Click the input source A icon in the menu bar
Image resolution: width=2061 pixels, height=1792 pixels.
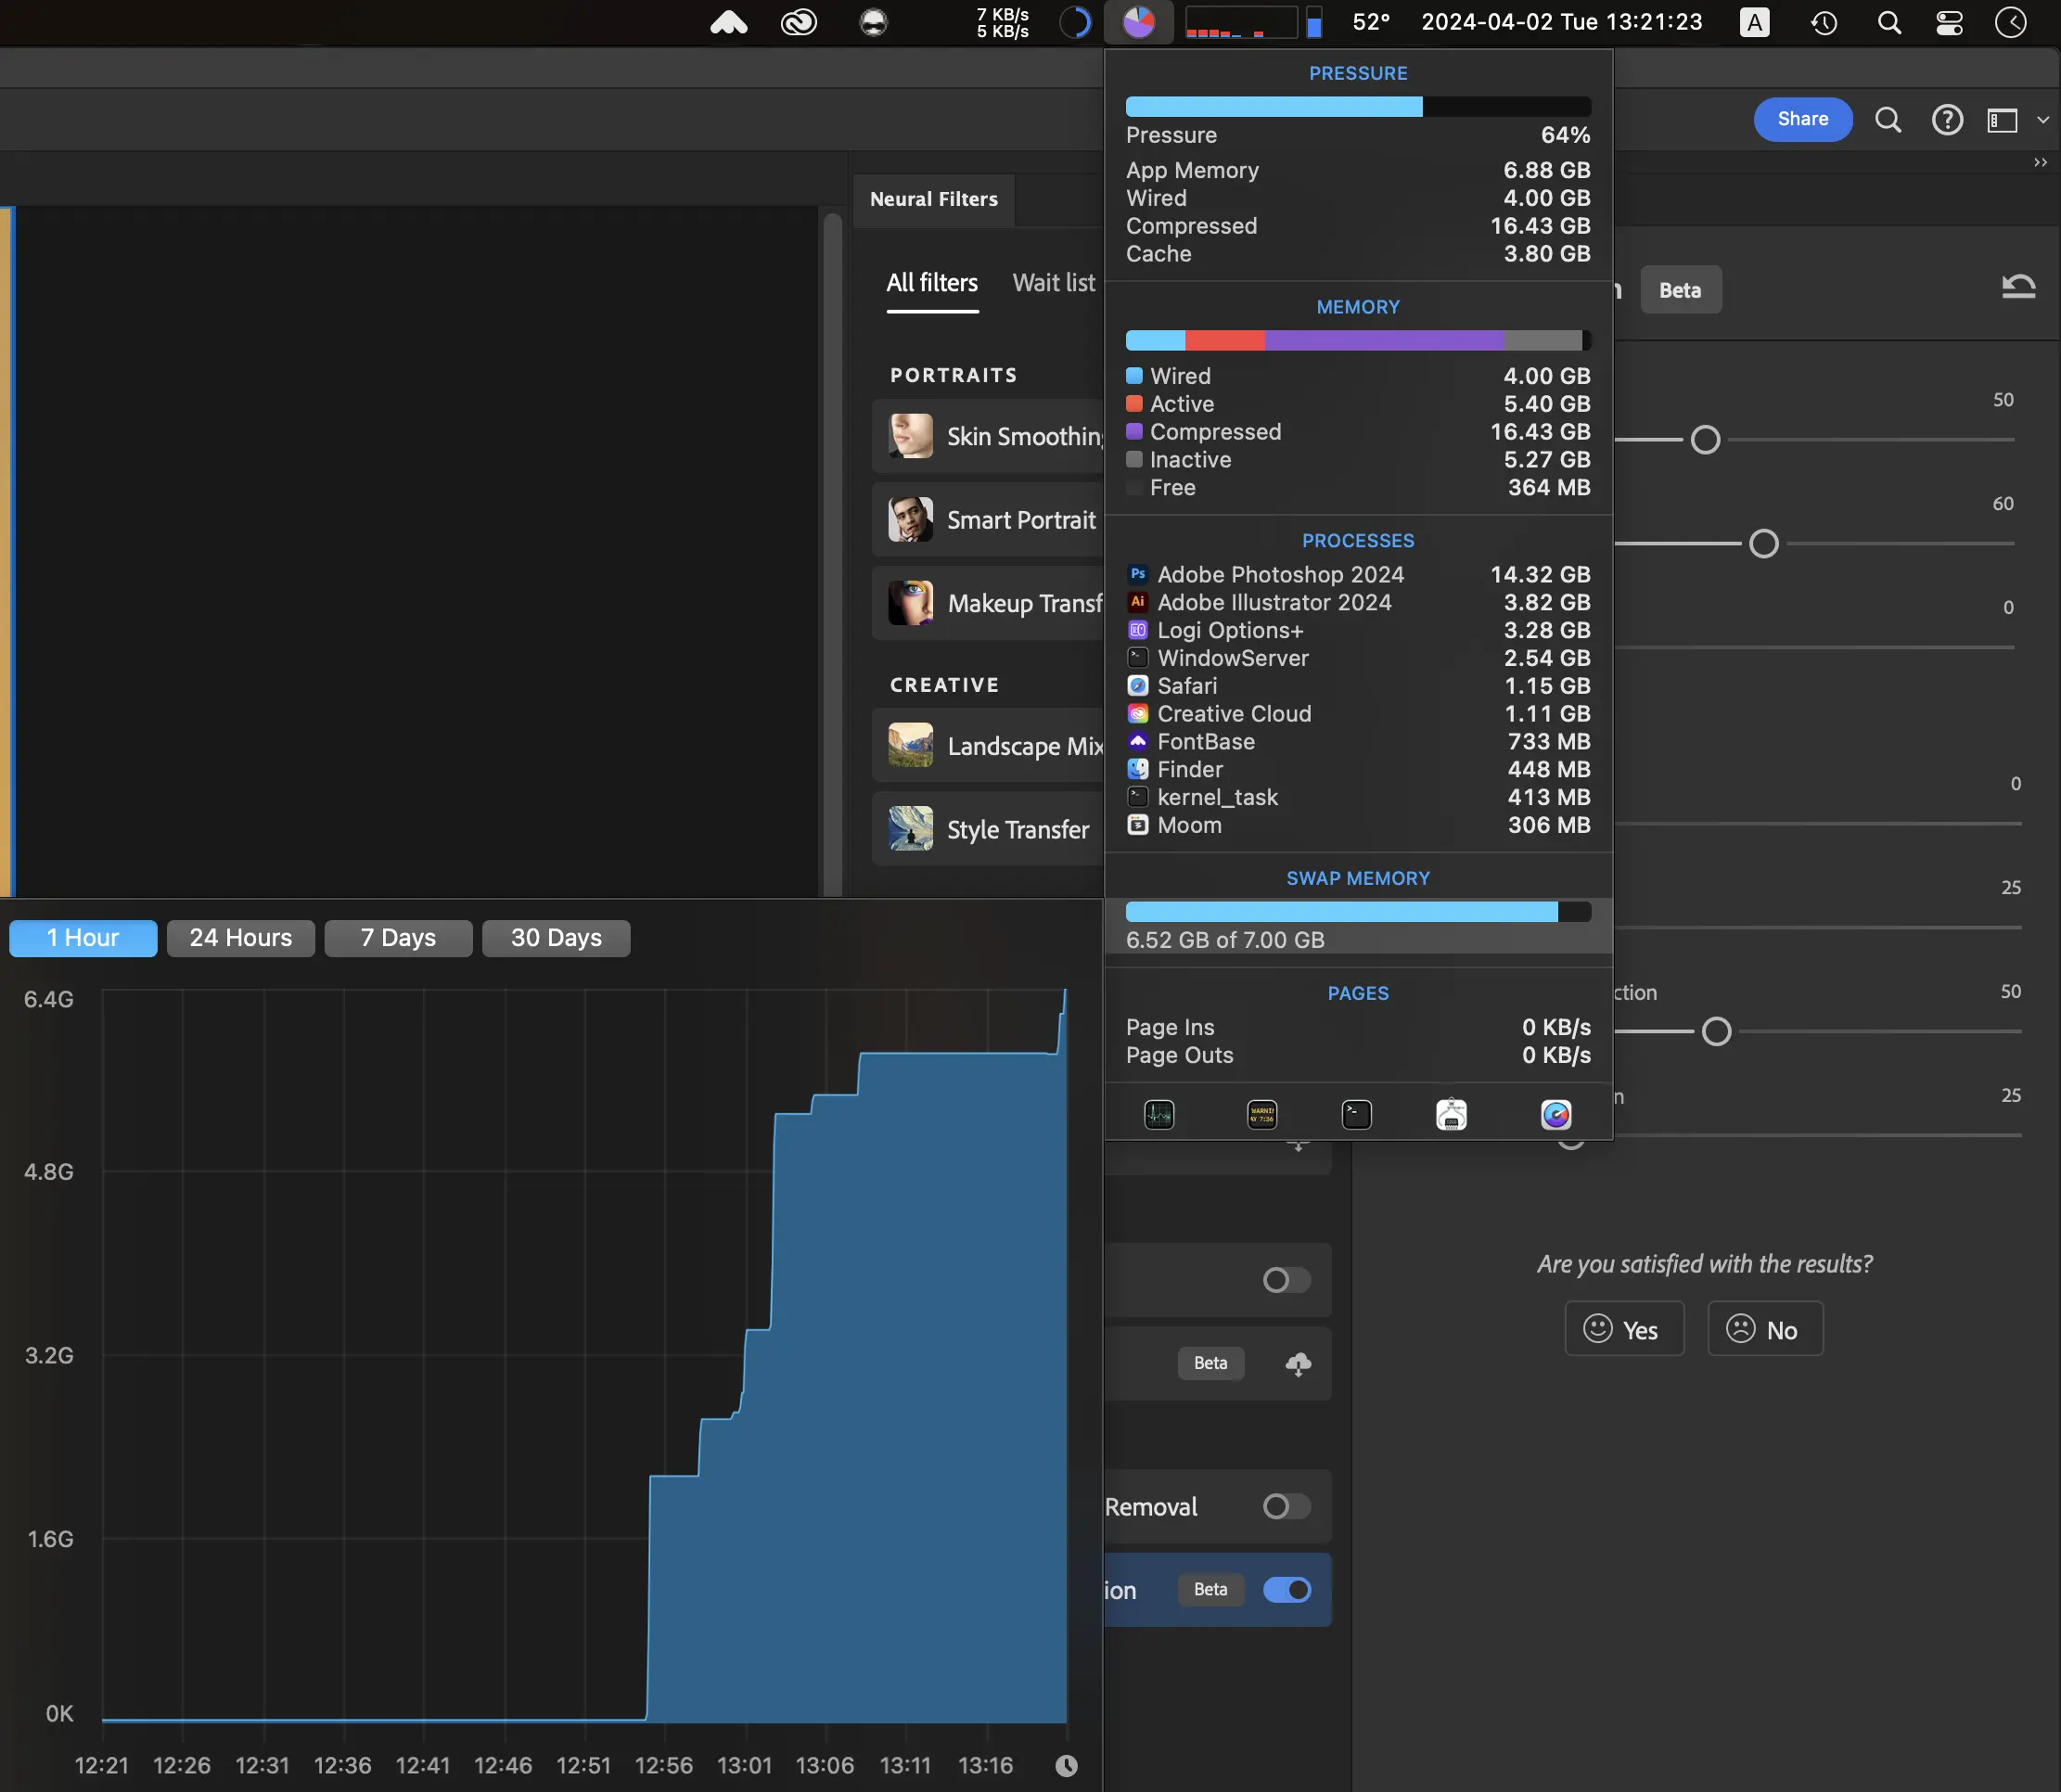1754,22
